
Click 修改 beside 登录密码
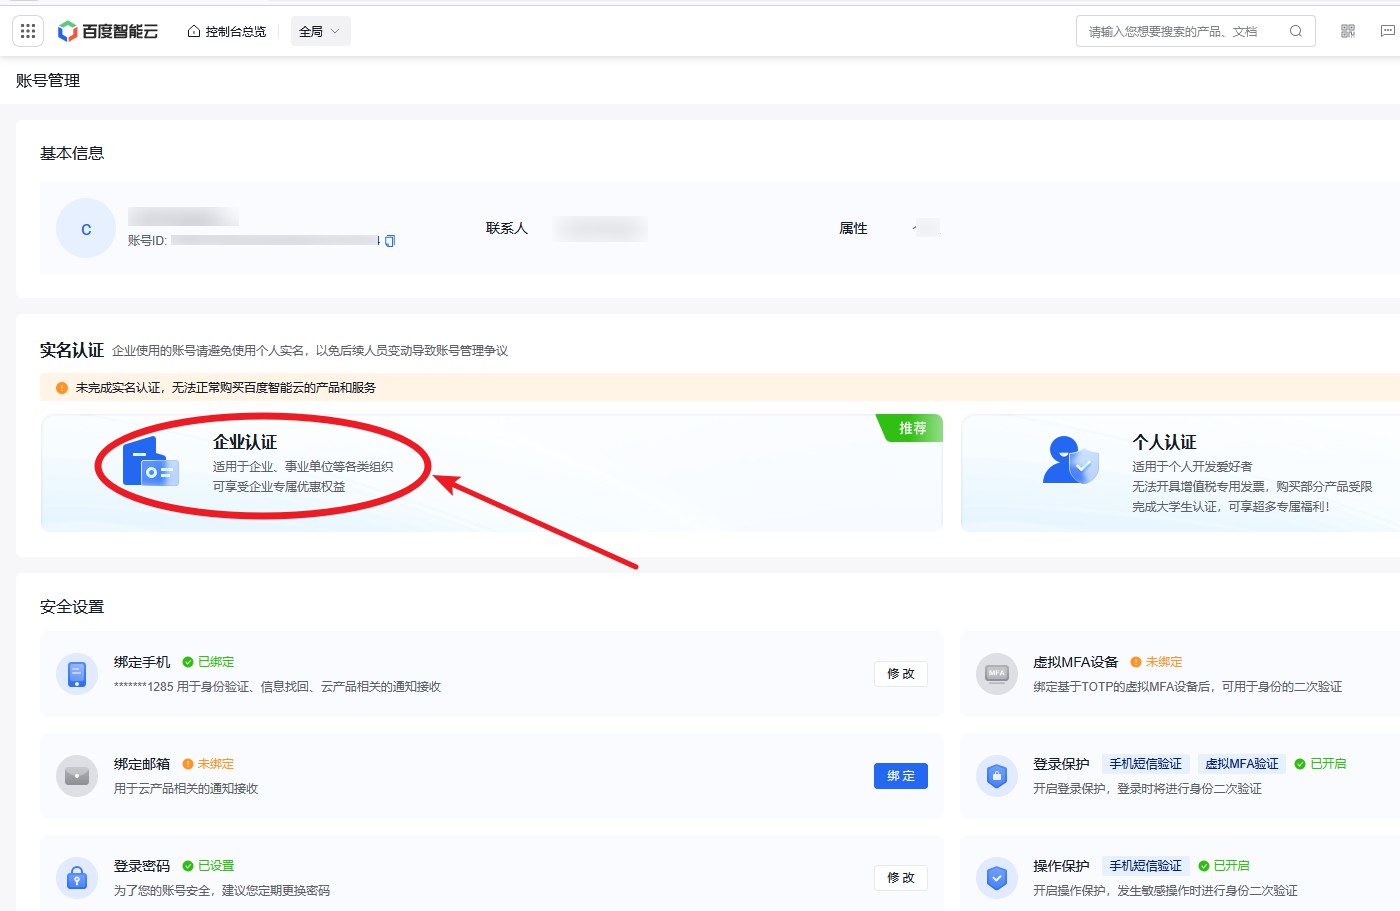point(900,877)
